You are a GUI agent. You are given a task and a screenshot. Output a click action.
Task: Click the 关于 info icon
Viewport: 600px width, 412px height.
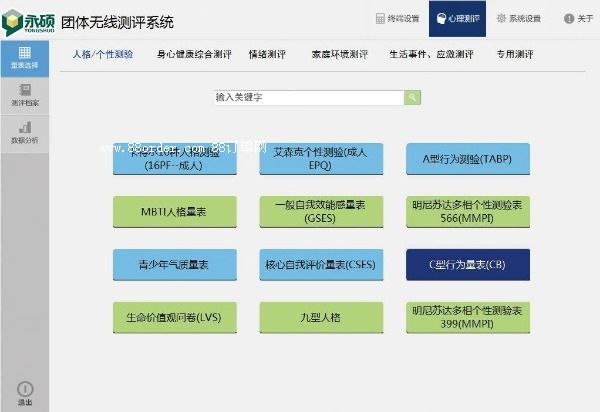(x=577, y=18)
